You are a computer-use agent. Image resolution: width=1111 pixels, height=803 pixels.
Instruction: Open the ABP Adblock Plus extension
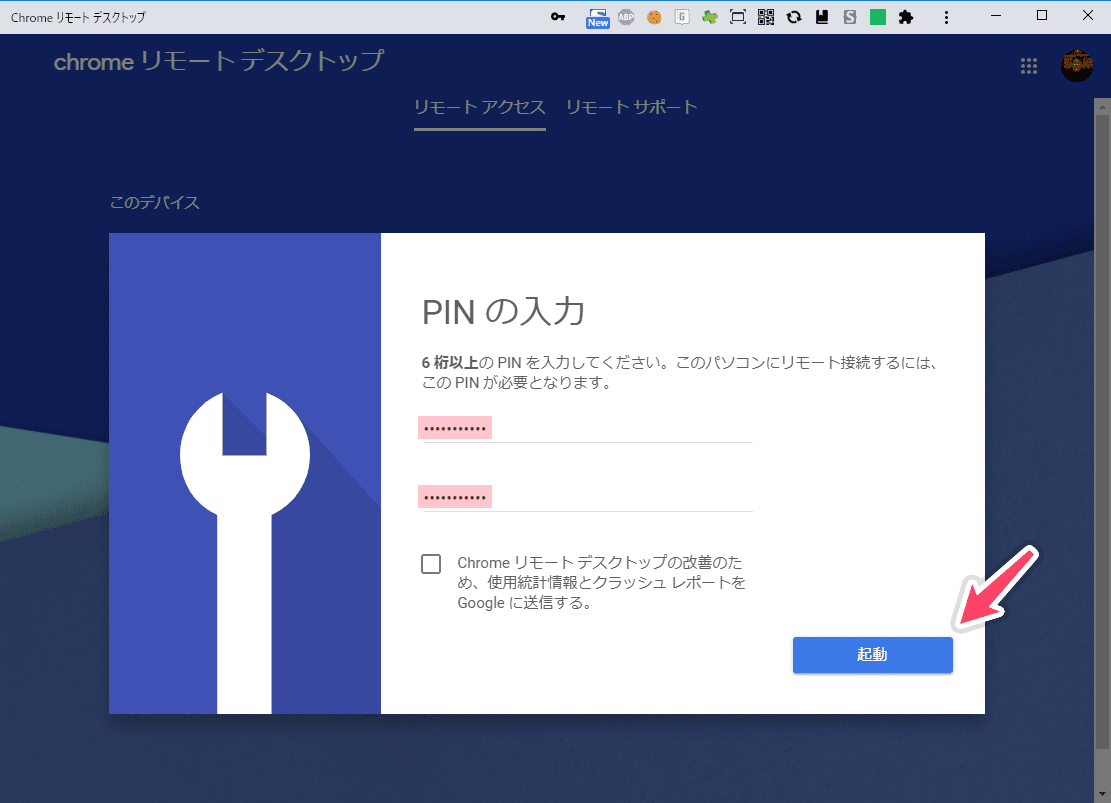click(626, 17)
